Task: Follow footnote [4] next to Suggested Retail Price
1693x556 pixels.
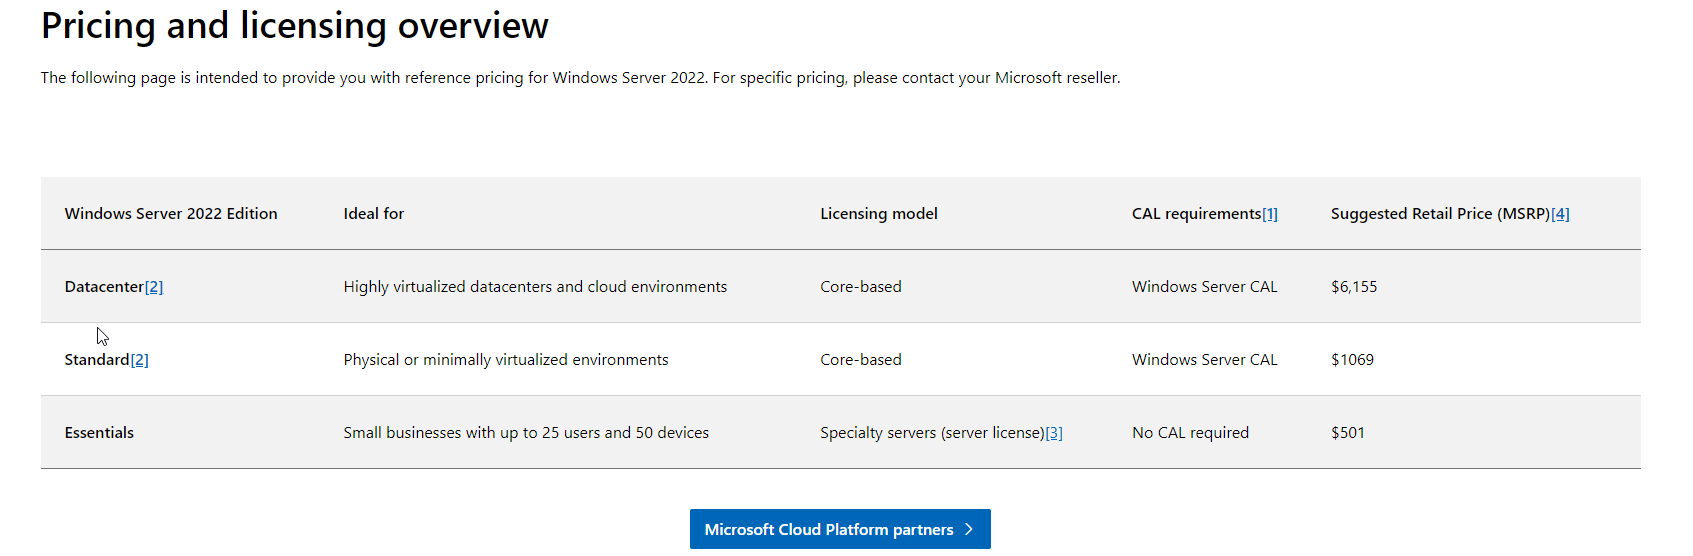Action: click(x=1560, y=214)
